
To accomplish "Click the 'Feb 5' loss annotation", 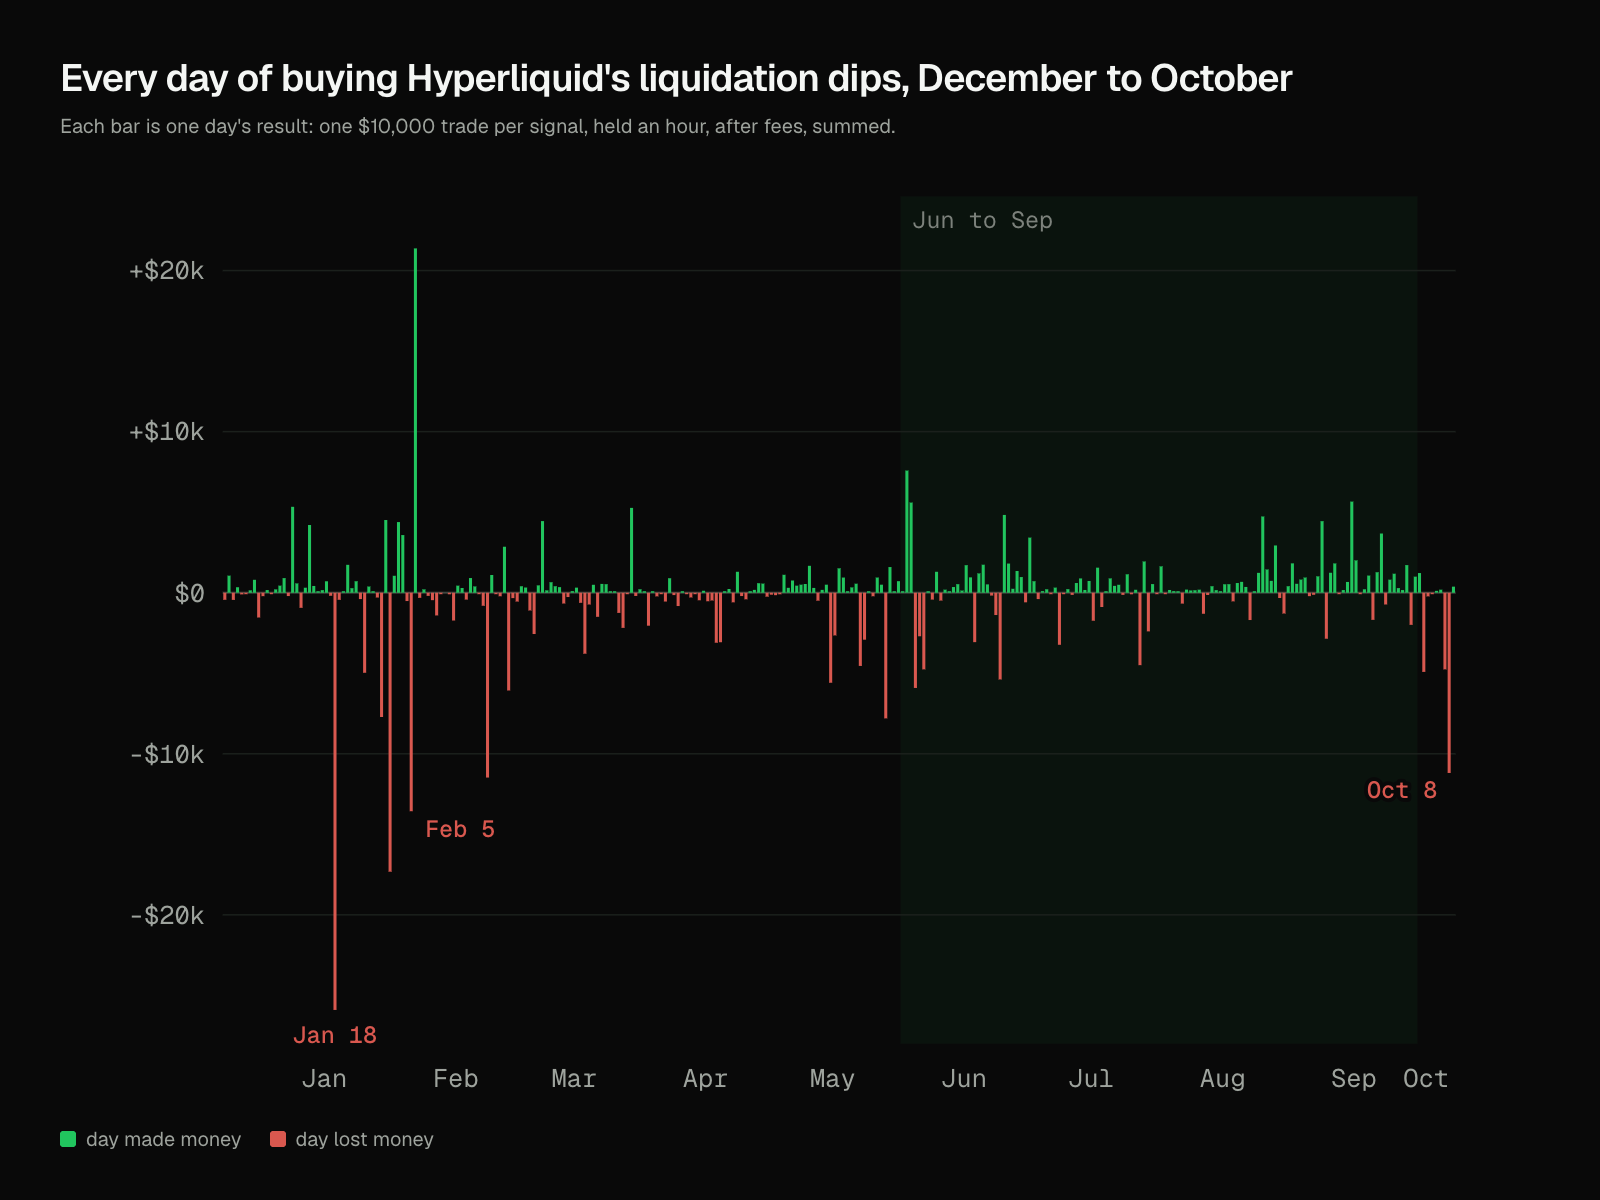I will pyautogui.click(x=460, y=829).
